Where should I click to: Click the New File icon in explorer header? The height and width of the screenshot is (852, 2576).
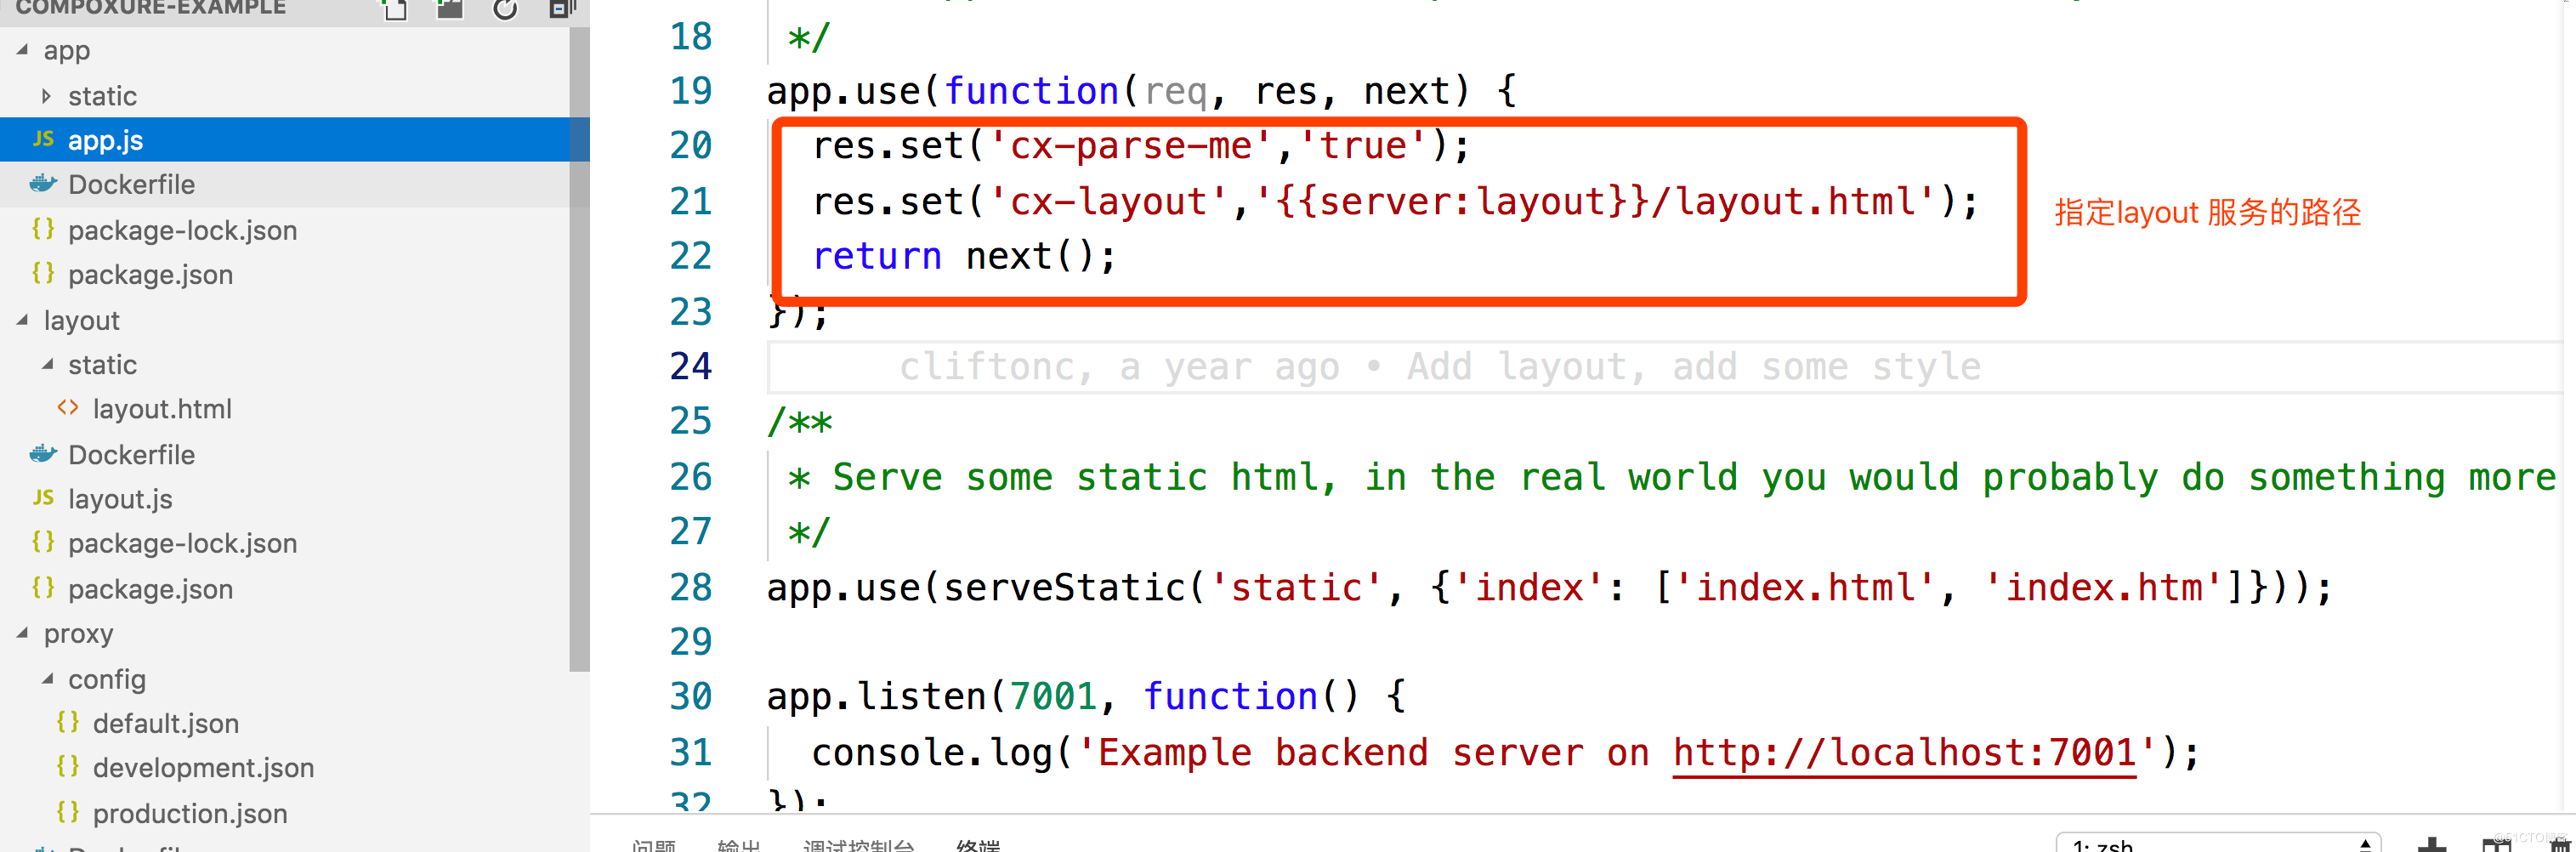point(395,9)
